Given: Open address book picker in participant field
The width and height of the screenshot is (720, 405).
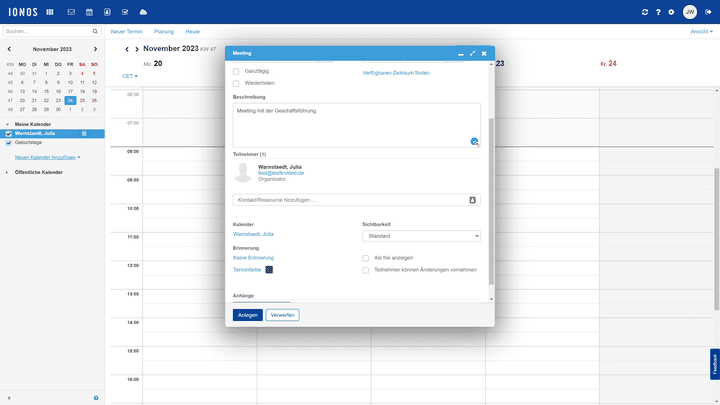Looking at the screenshot, I should coord(472,200).
